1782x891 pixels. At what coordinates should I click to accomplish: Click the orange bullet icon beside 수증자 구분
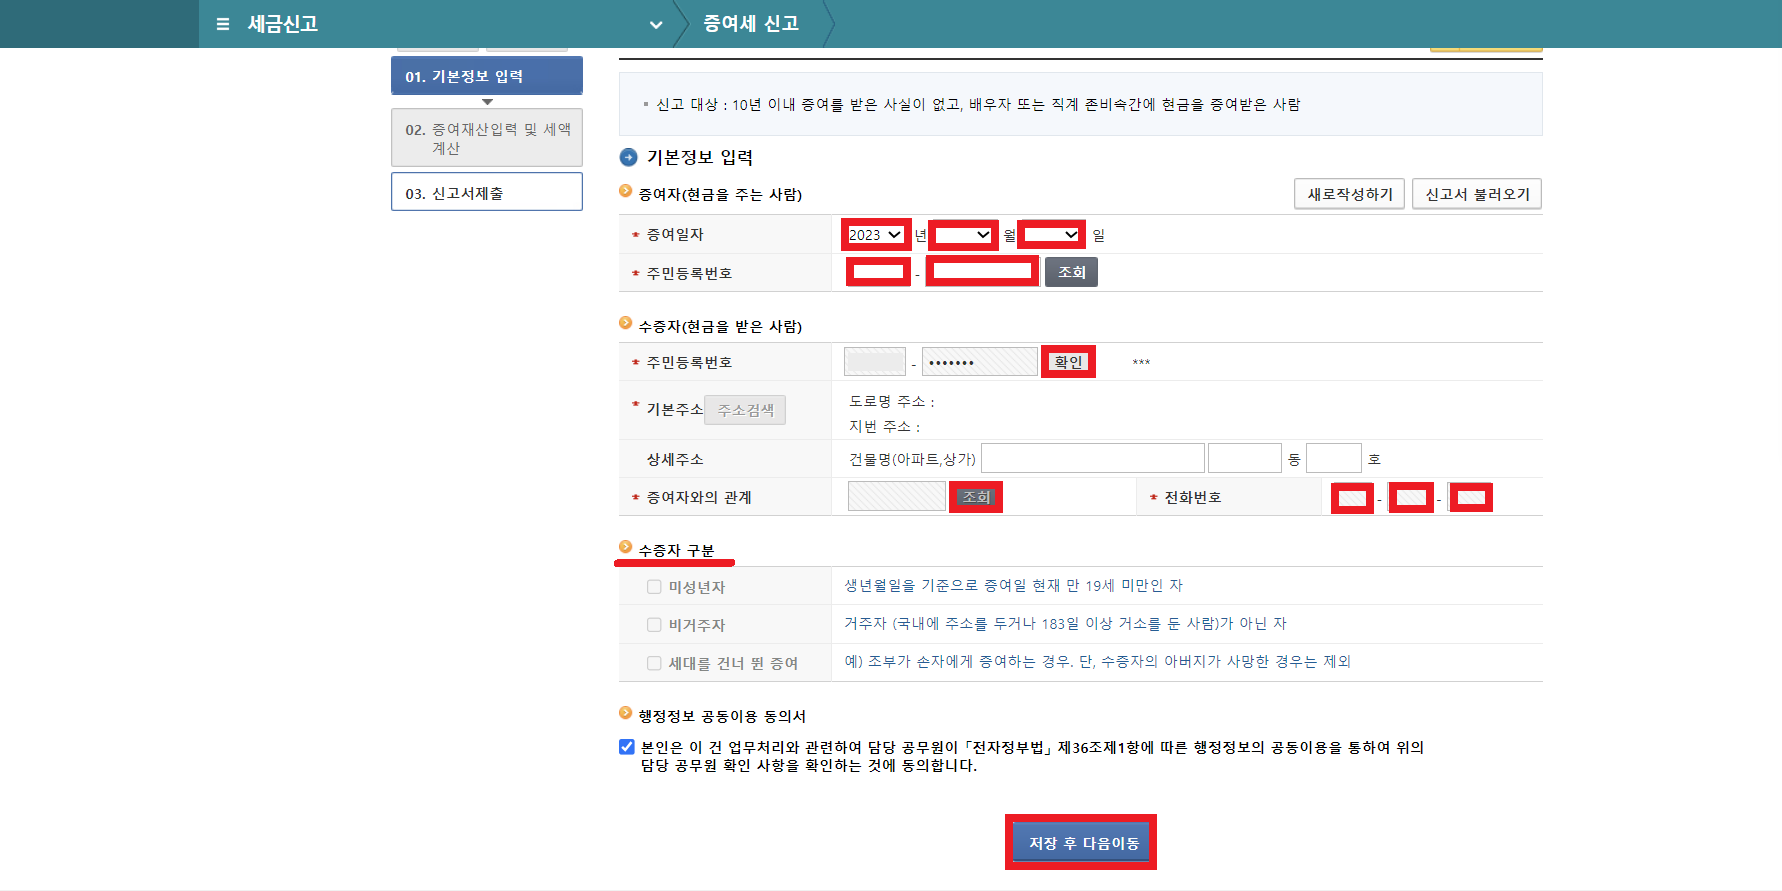[x=626, y=547]
